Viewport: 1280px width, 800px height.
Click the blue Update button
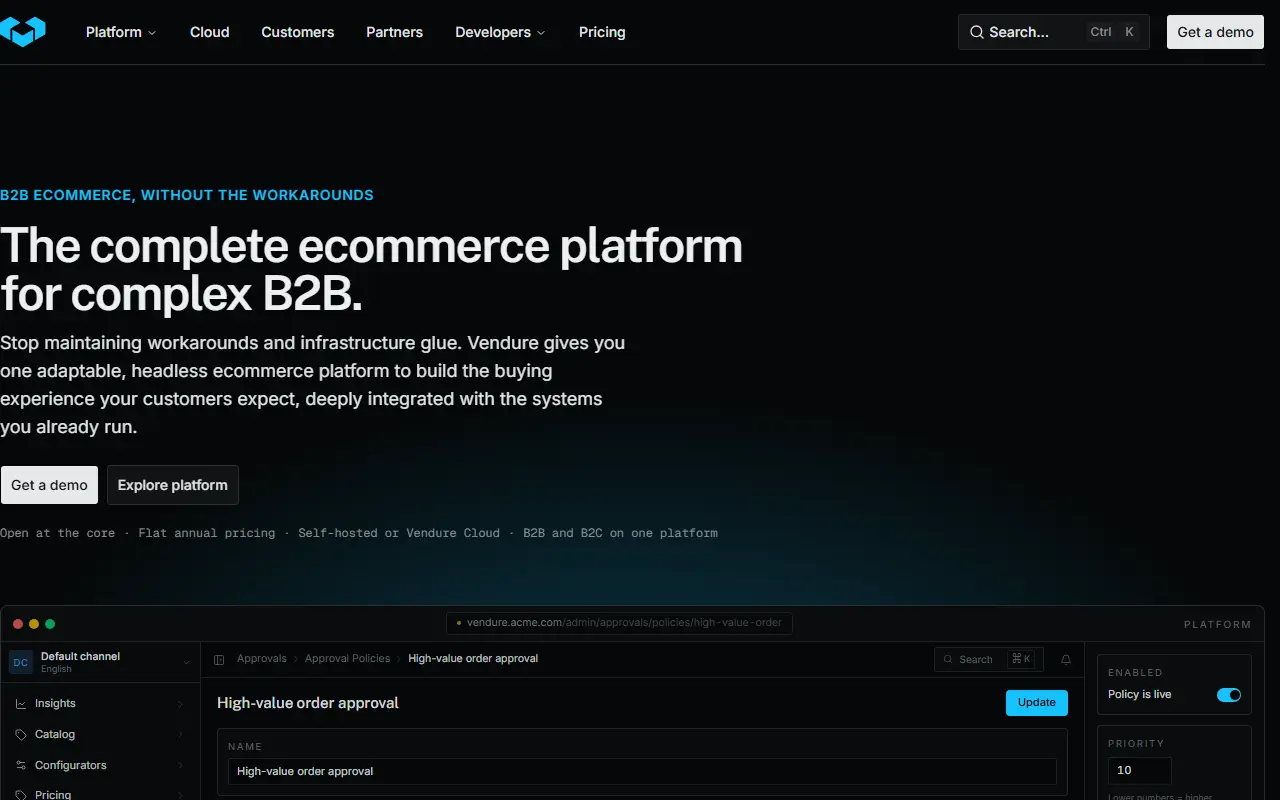1037,703
